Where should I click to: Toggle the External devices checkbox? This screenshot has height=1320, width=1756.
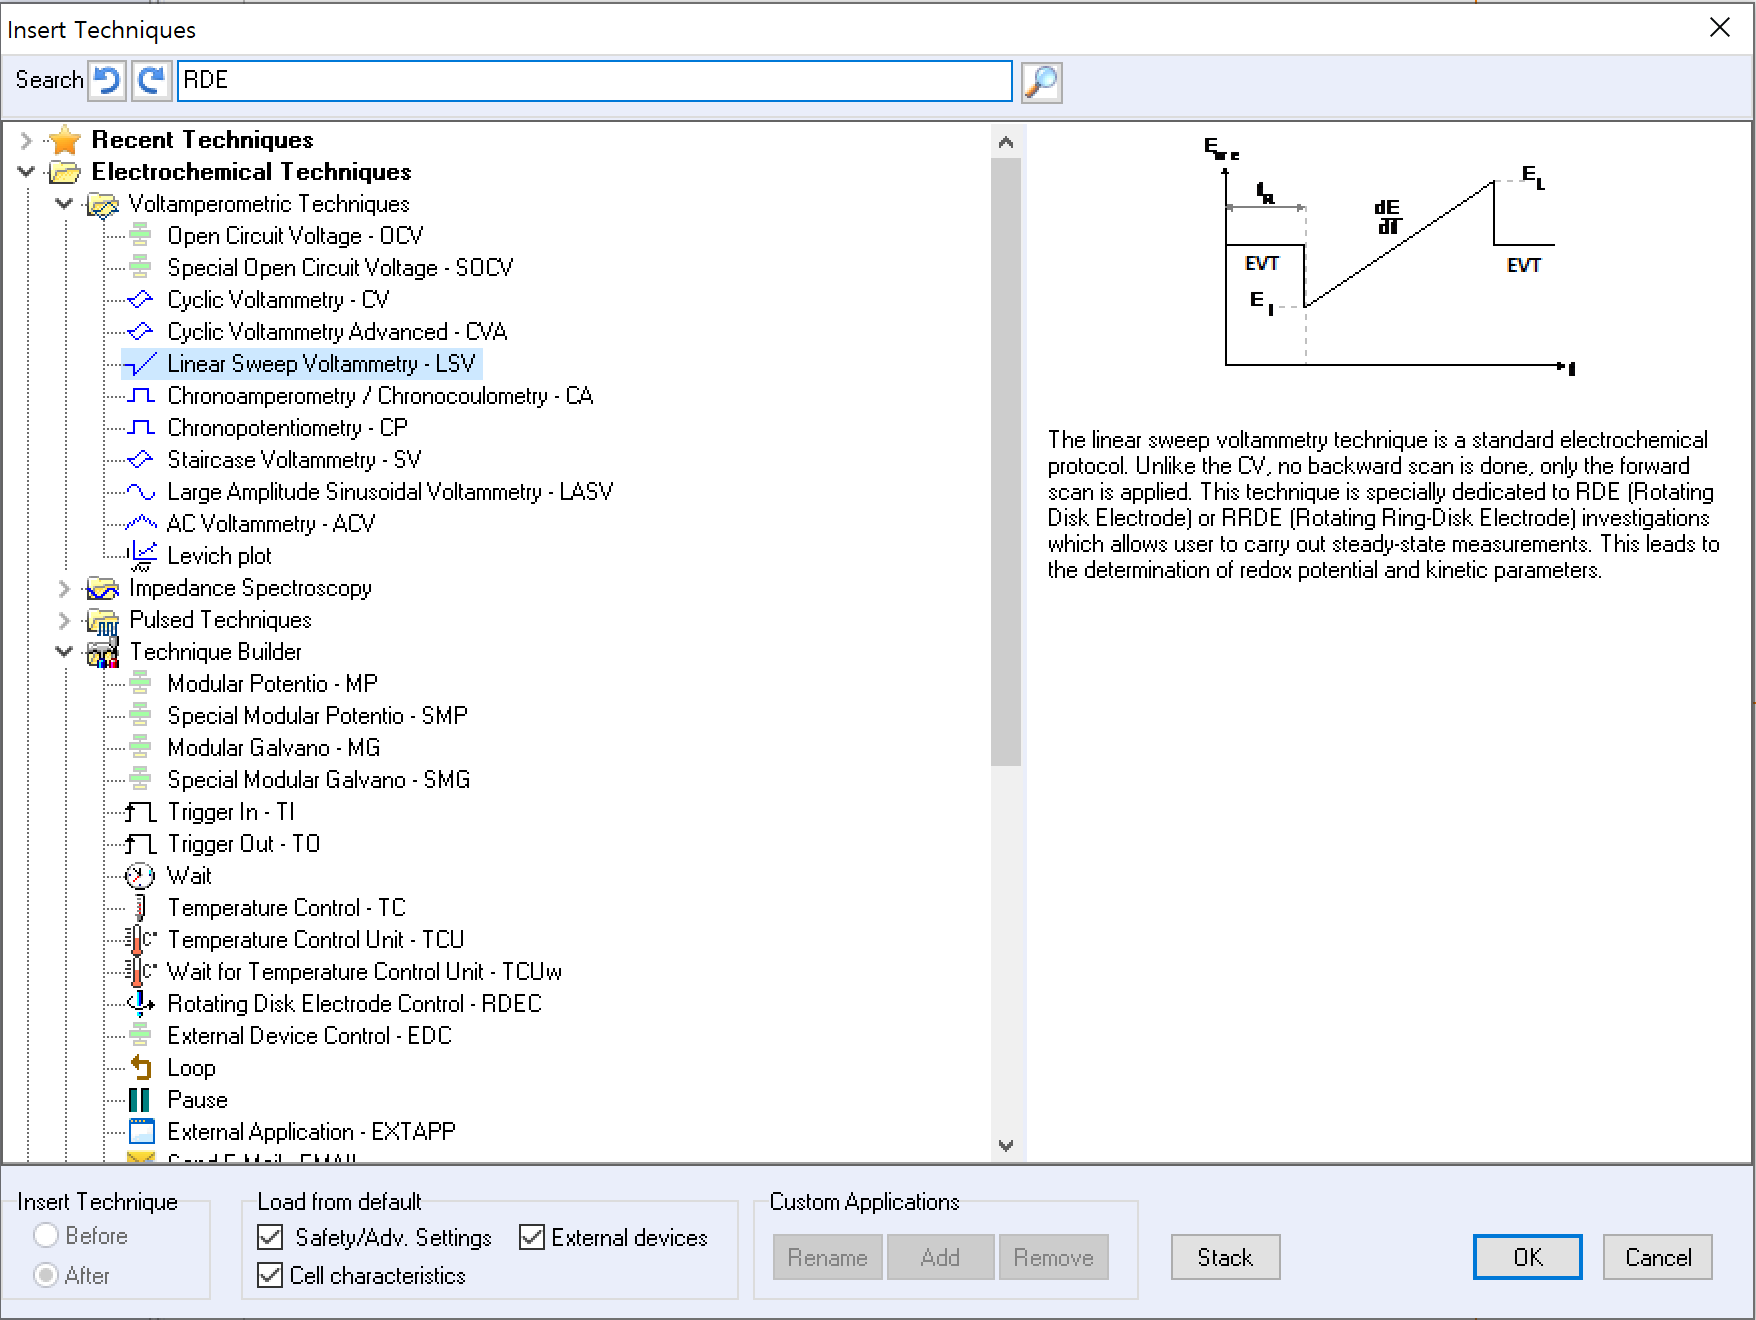tap(532, 1238)
